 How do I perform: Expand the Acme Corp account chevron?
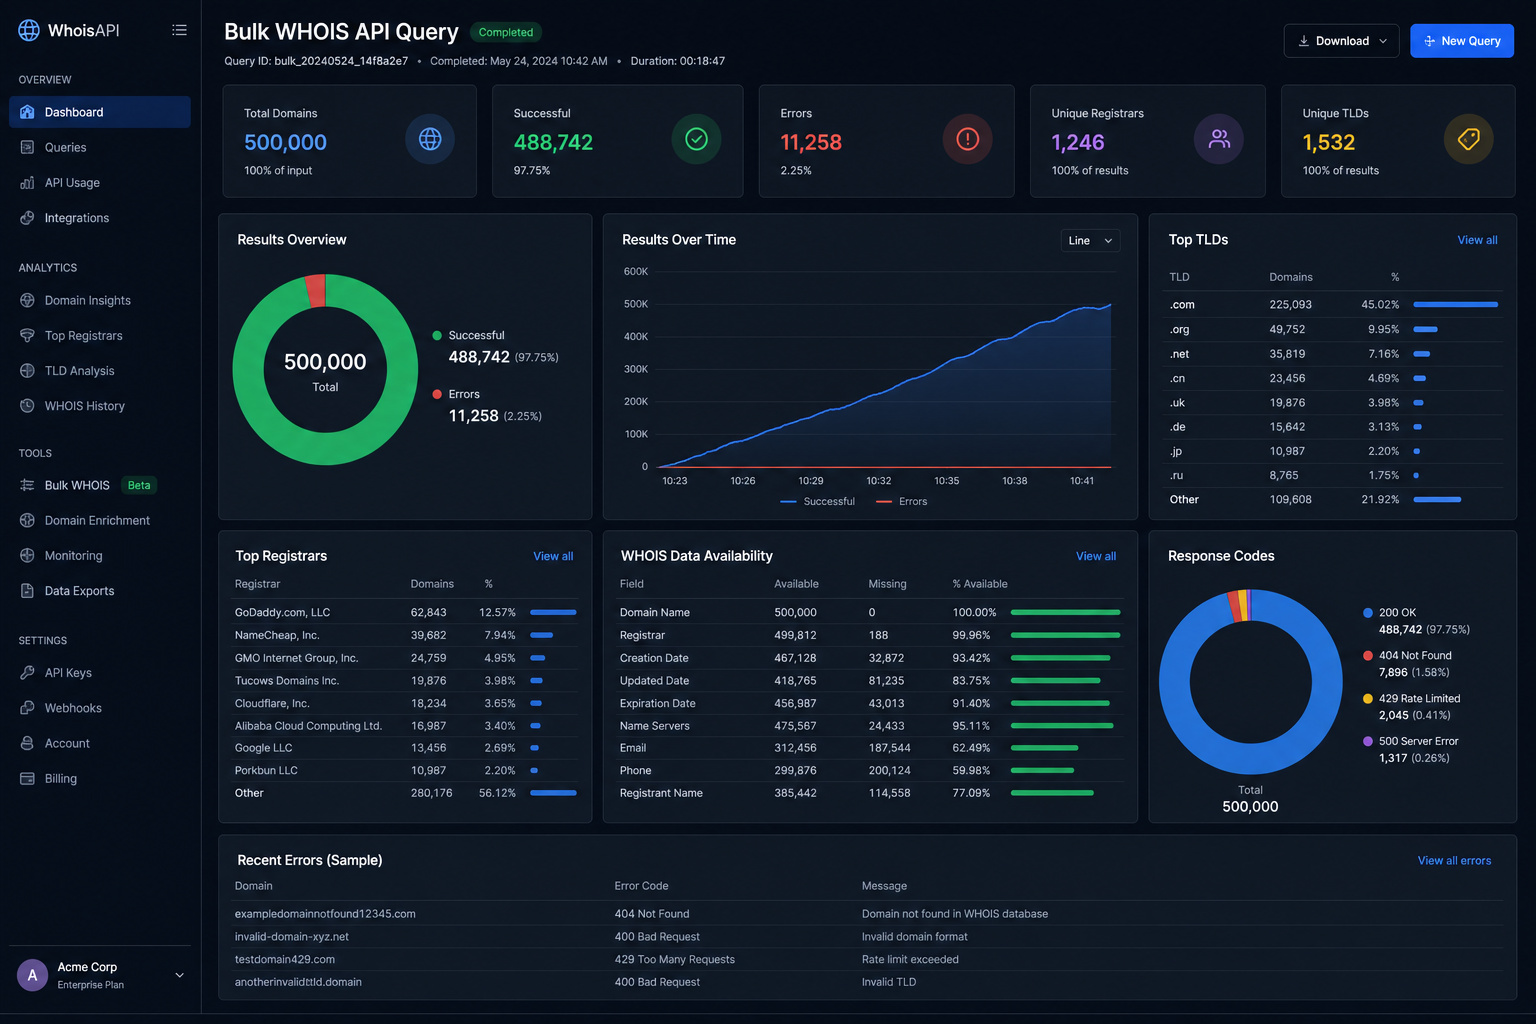point(180,975)
